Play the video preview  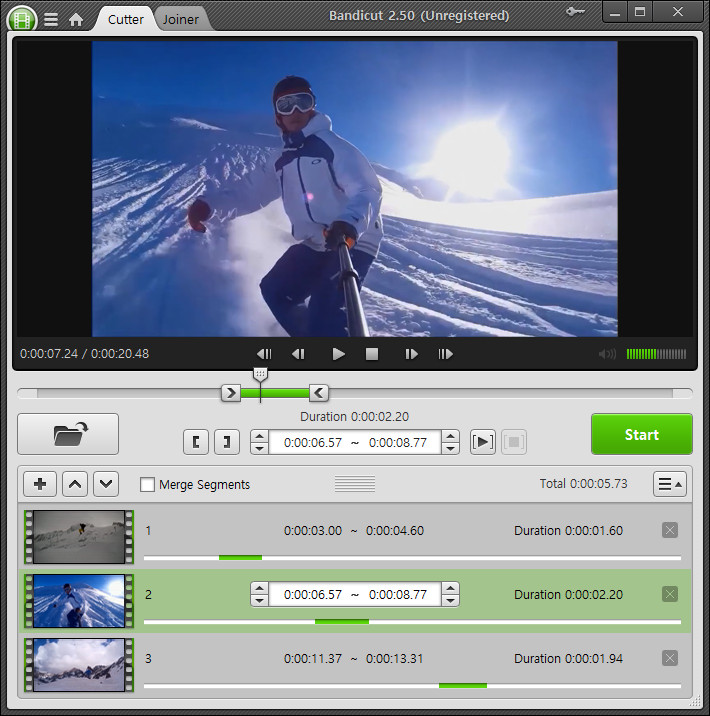pos(338,354)
